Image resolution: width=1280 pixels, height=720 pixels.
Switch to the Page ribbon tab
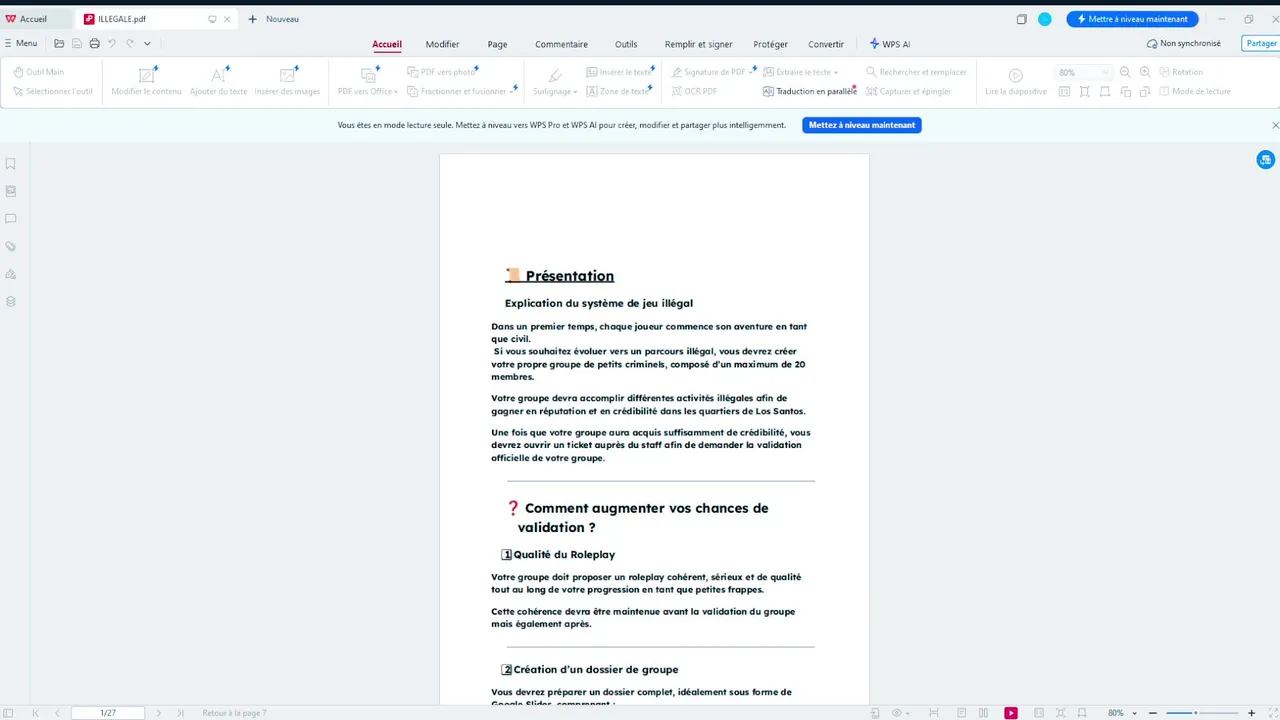498,44
